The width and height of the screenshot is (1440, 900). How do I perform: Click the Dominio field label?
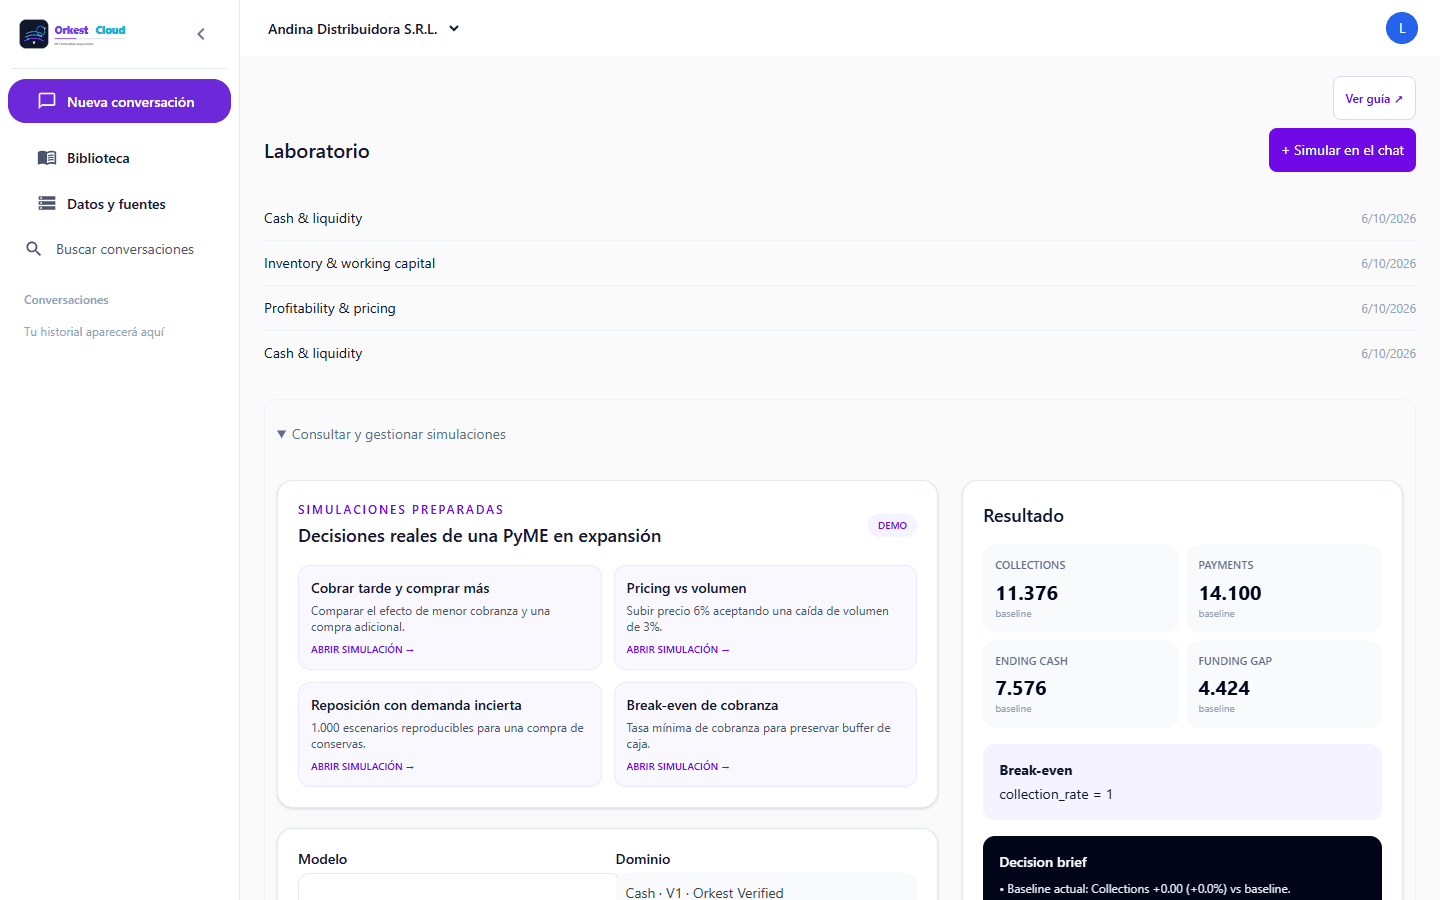643,859
